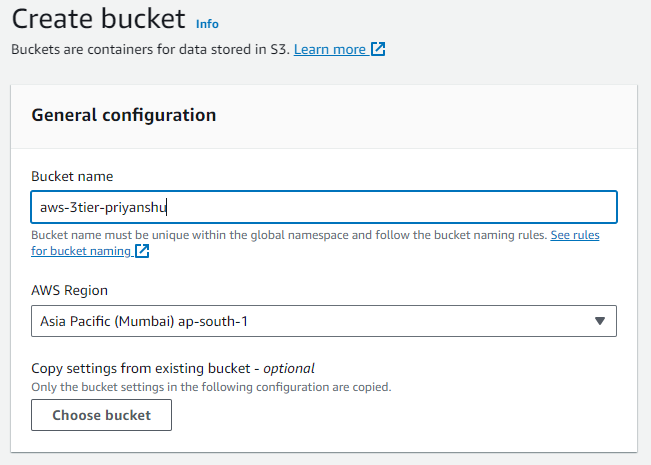Click the AWS Region dropdown arrow
This screenshot has height=465, width=651.
click(x=600, y=321)
